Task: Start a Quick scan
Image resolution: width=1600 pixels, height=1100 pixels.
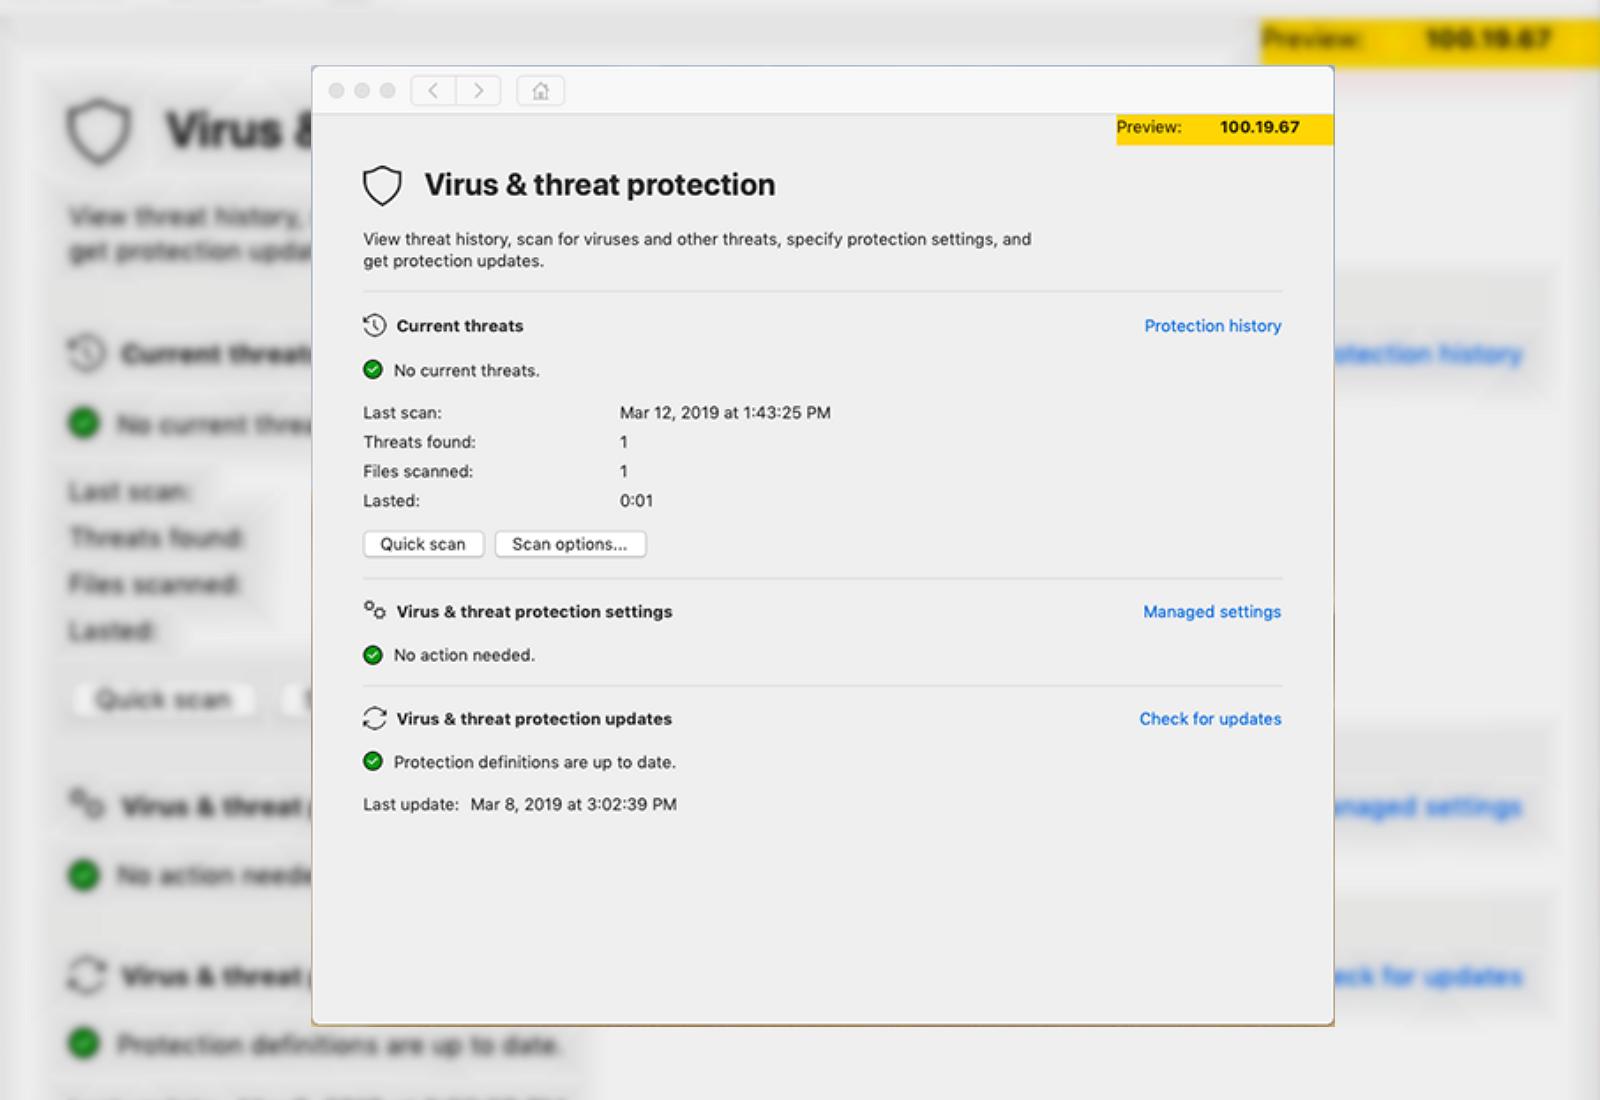Action: (423, 544)
